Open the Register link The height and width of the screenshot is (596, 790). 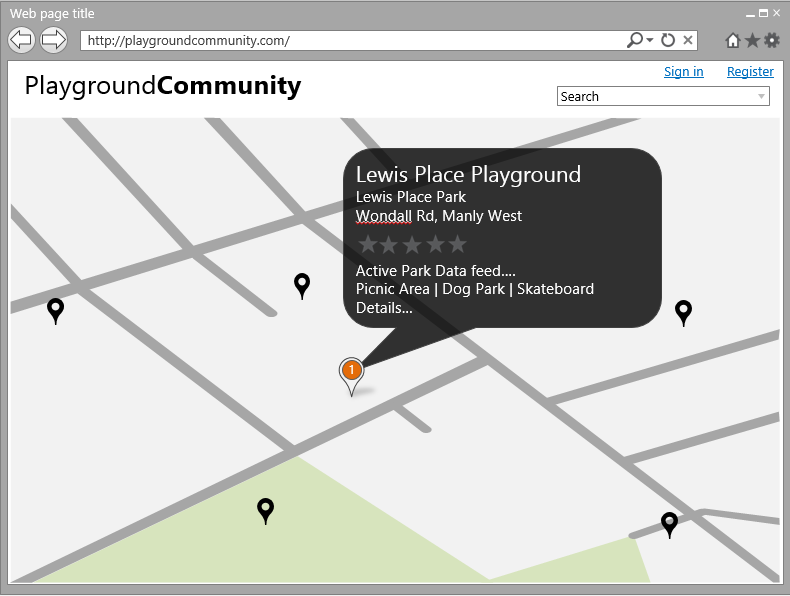click(x=750, y=71)
